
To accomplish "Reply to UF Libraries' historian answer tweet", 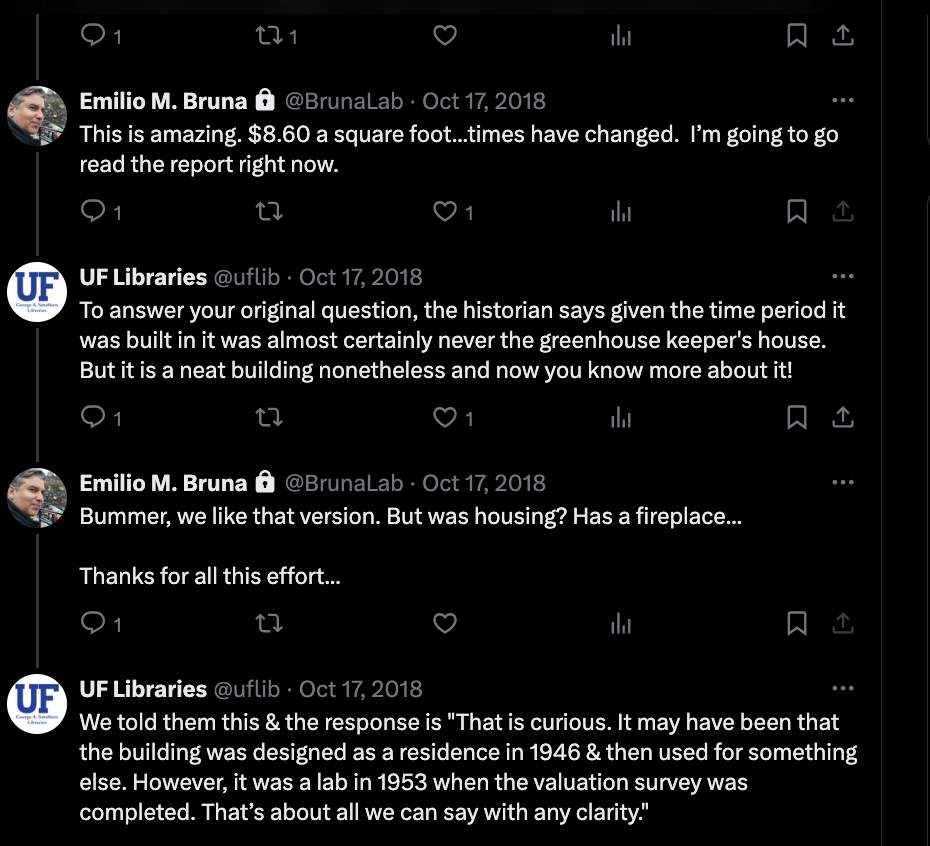I will [93, 417].
